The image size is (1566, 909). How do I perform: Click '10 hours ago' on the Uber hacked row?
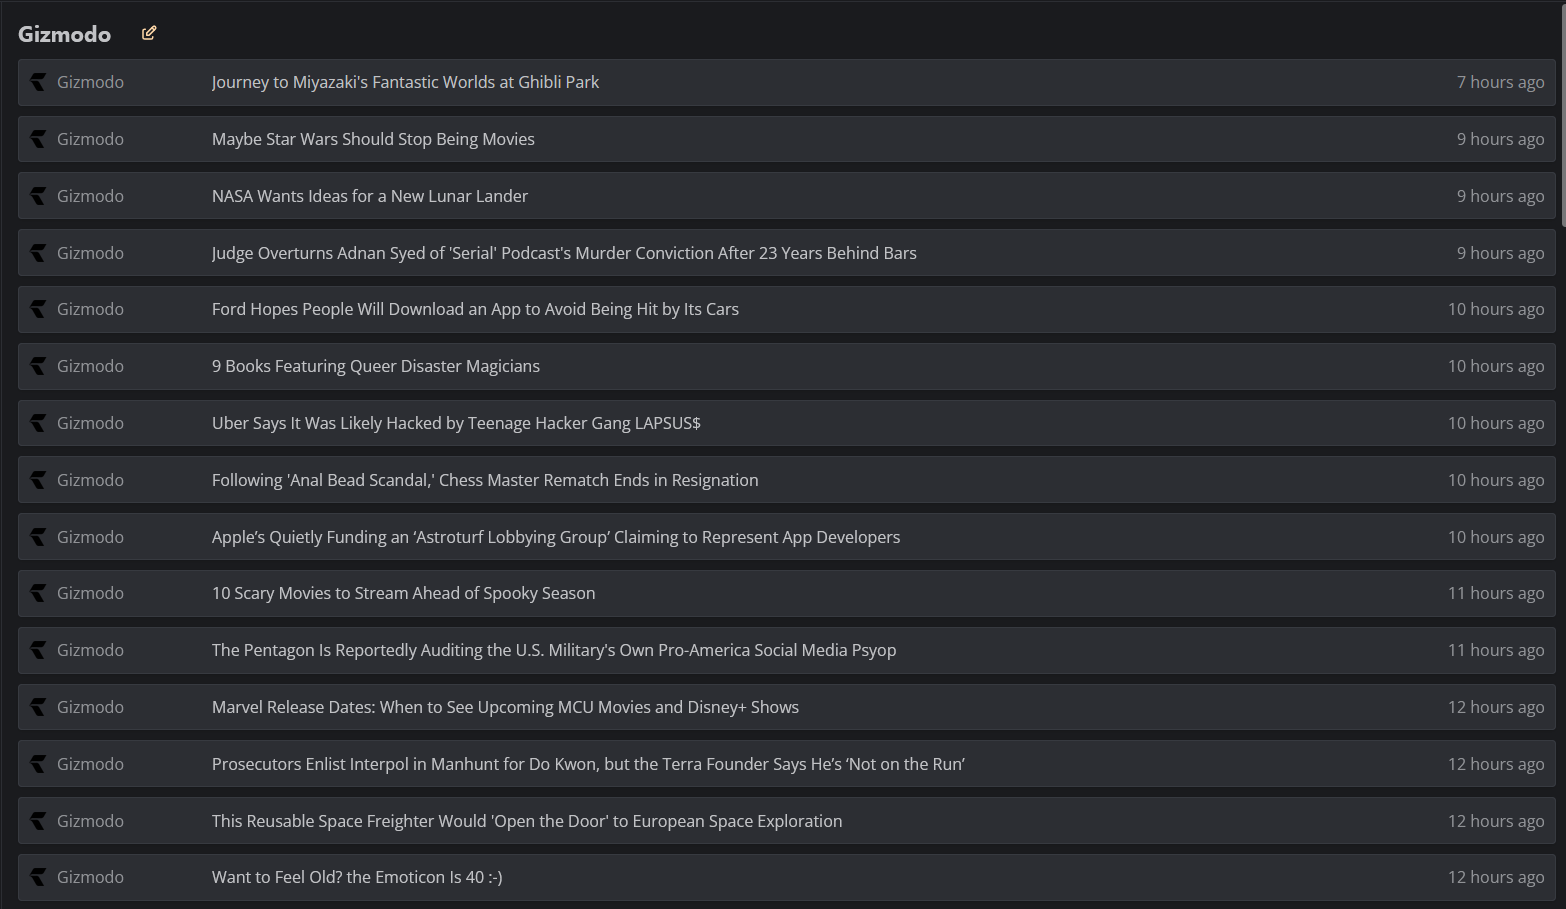tap(1496, 423)
